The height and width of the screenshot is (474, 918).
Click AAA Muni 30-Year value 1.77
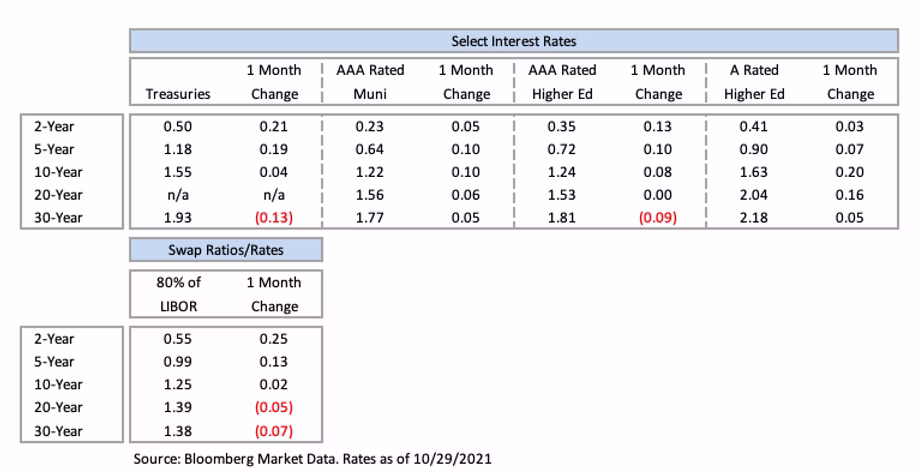coord(370,218)
